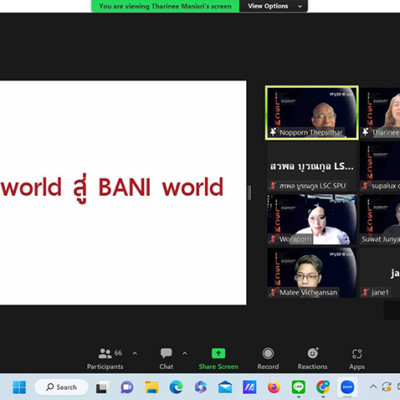
Task: Start recording with the Record button
Action: (268, 359)
